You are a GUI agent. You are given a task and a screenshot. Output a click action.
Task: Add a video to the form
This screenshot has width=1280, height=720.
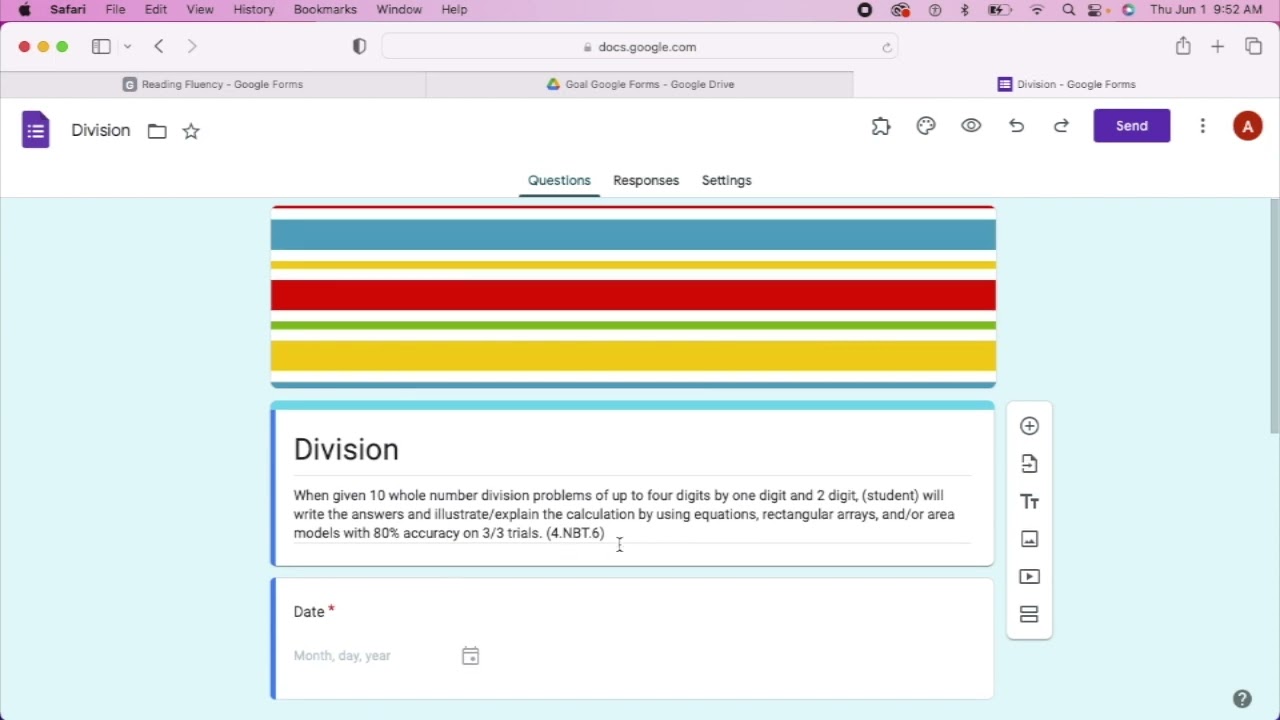tap(1029, 577)
